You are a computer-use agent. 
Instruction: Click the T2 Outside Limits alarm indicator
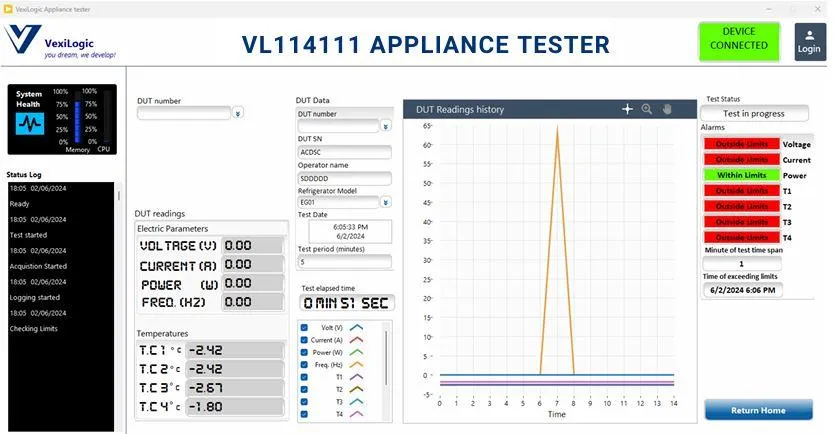coord(742,206)
